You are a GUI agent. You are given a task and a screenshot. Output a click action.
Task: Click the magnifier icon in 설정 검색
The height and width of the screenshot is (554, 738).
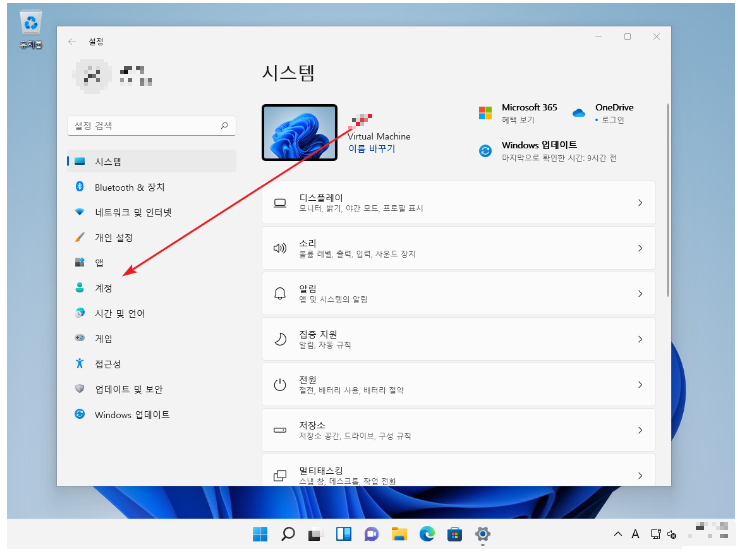(x=224, y=125)
